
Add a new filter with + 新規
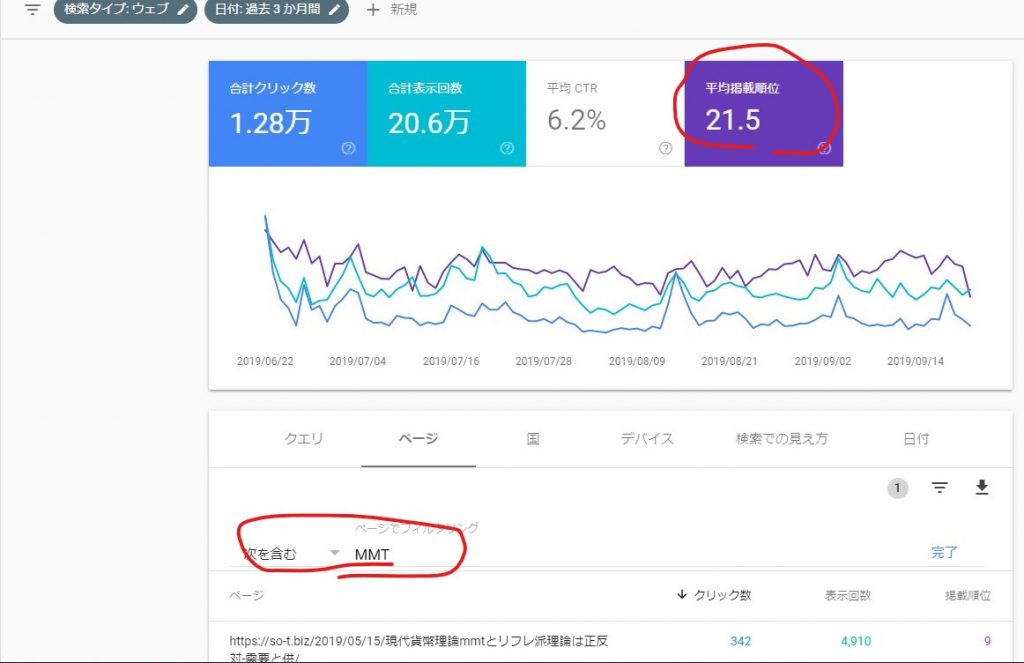click(x=392, y=10)
